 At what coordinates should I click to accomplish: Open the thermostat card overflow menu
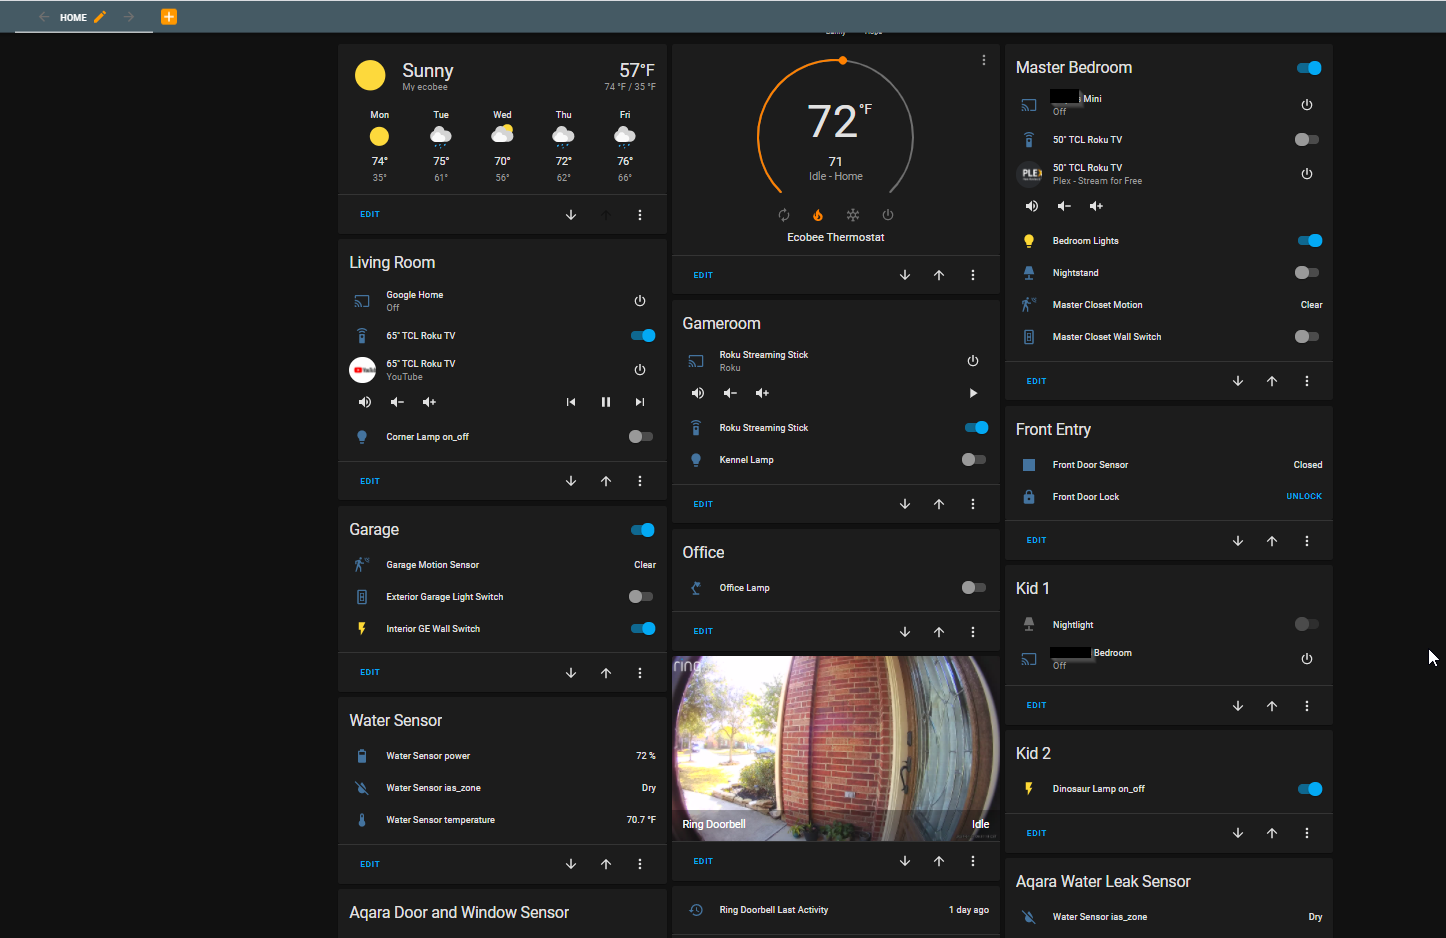point(972,274)
